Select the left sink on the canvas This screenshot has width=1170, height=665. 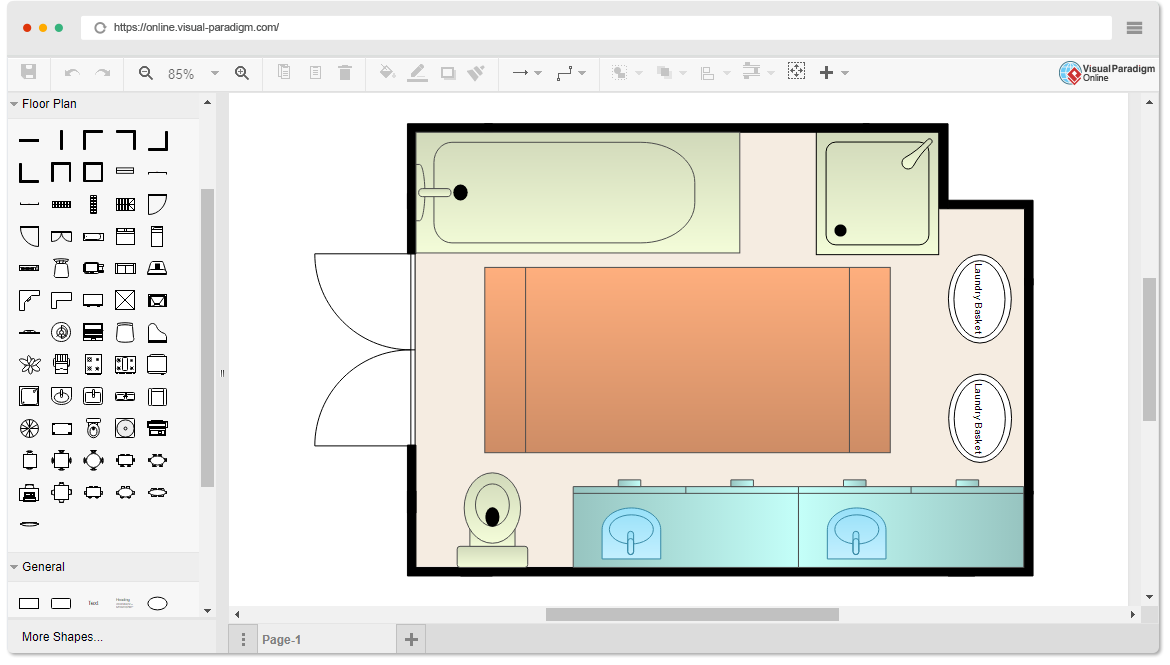pyautogui.click(x=631, y=533)
